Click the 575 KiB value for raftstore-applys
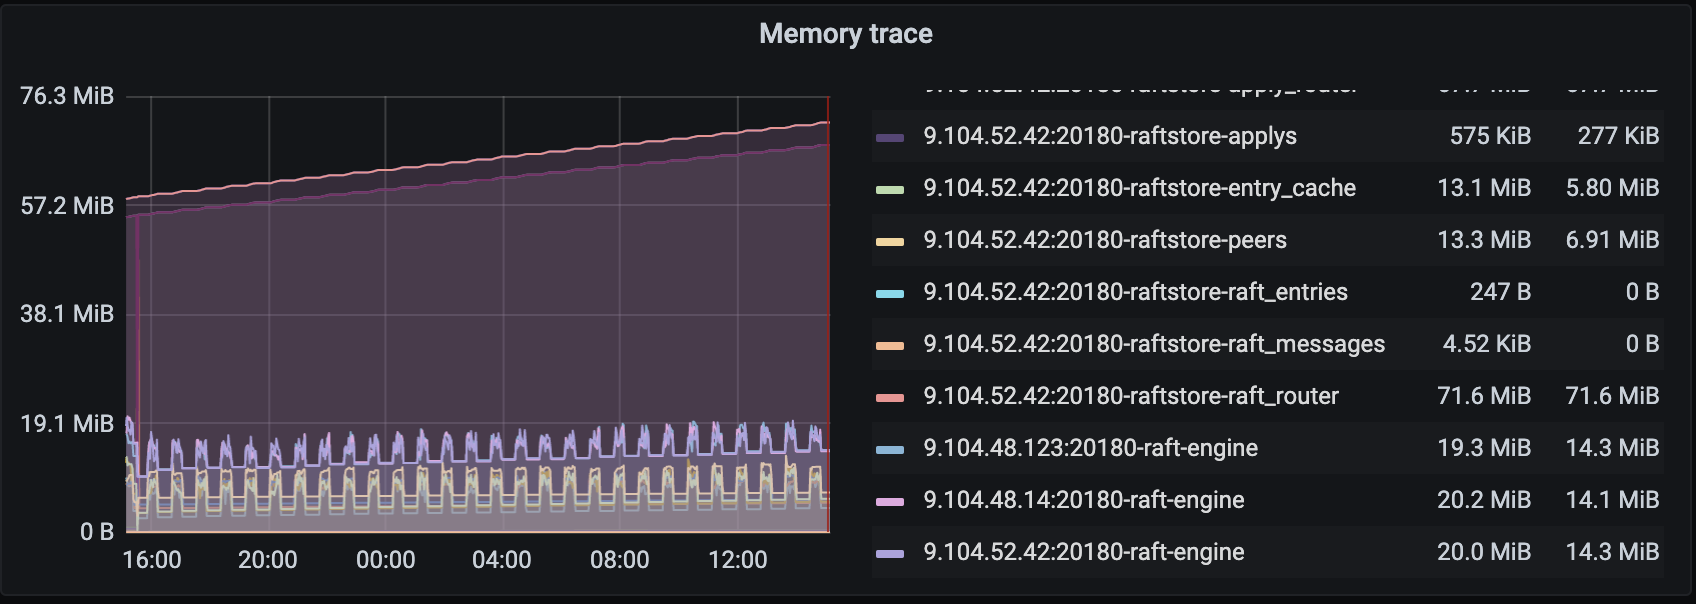The width and height of the screenshot is (1696, 604). tap(1490, 136)
